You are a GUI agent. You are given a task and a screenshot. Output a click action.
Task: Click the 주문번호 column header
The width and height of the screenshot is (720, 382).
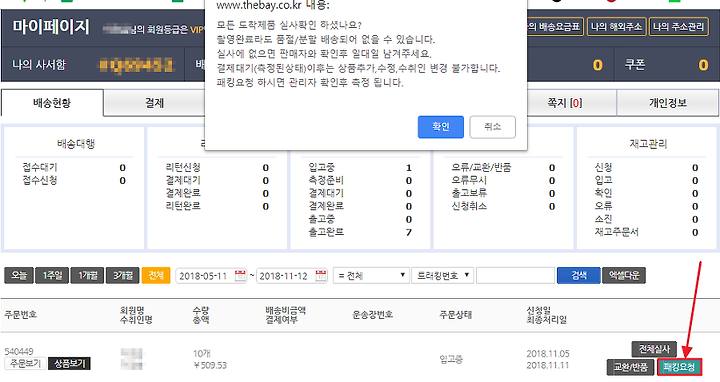pos(21,315)
